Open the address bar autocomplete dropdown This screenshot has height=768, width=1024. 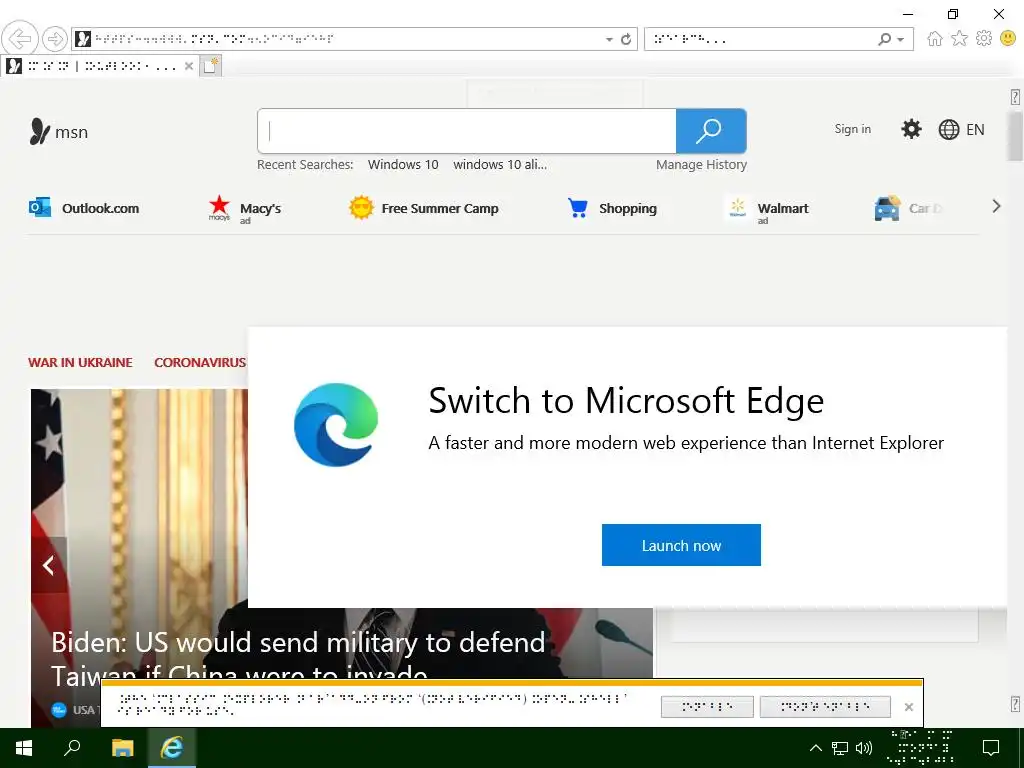(609, 39)
